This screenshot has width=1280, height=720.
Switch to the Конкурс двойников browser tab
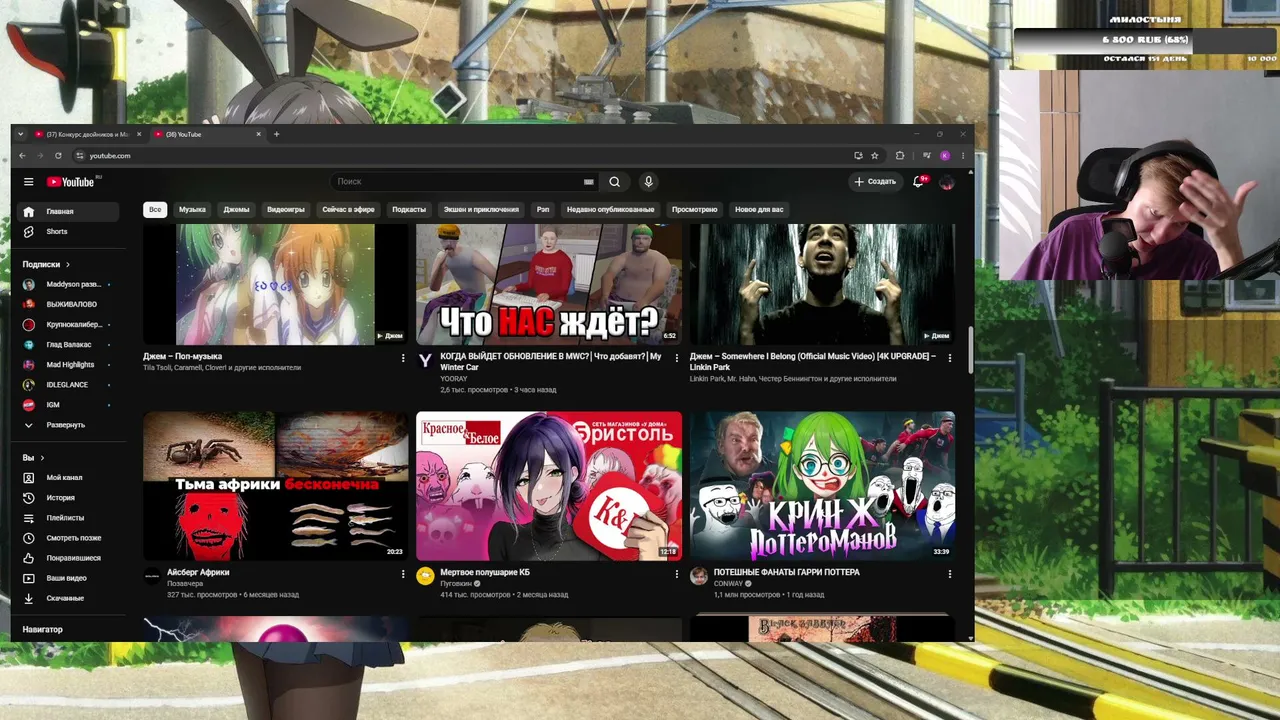tap(87, 134)
